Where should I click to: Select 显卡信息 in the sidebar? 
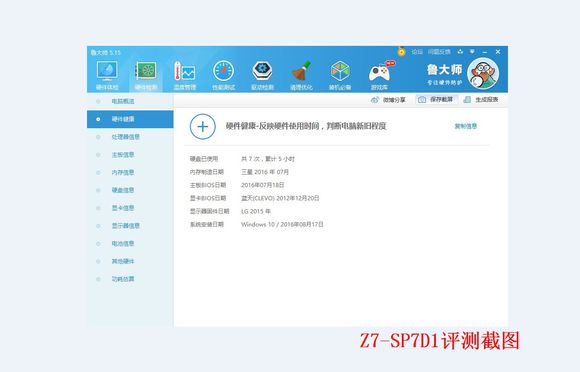130,208
